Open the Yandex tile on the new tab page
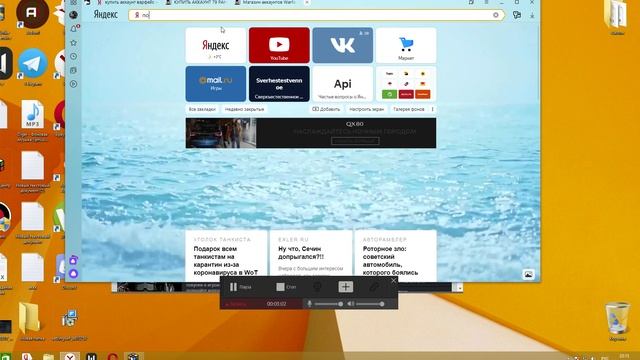Image resolution: width=640 pixels, height=360 pixels. click(x=216, y=45)
